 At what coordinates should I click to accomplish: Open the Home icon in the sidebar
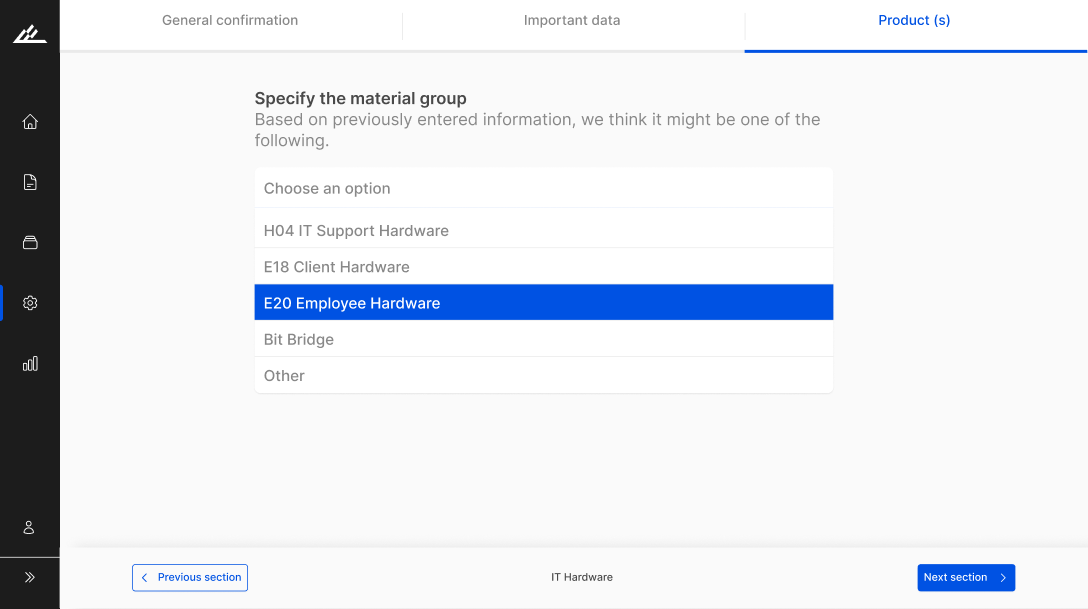point(30,122)
